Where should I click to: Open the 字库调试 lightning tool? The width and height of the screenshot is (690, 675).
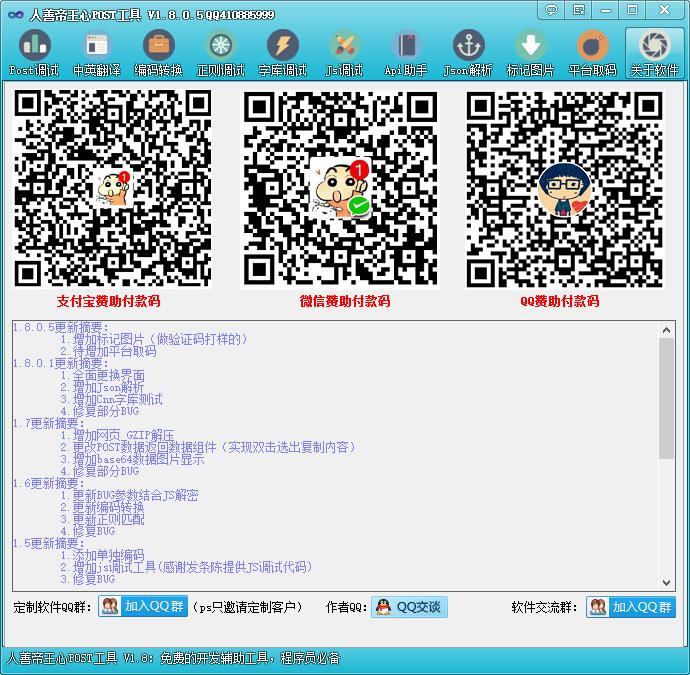pos(283,53)
